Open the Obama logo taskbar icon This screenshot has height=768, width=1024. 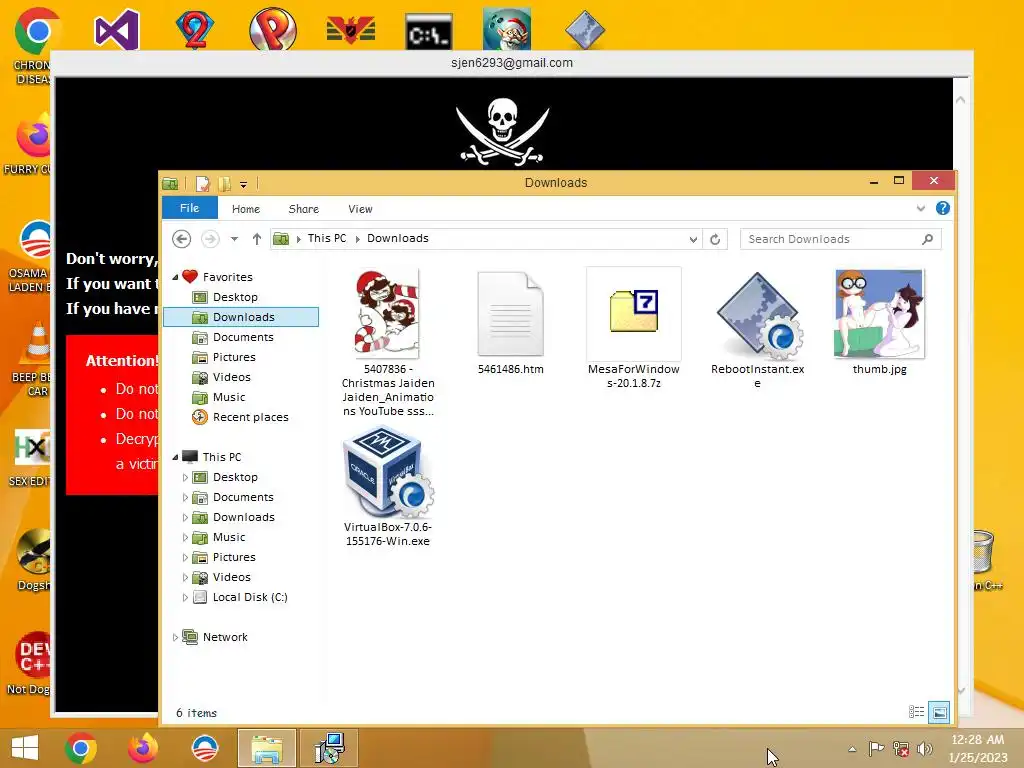coord(204,748)
